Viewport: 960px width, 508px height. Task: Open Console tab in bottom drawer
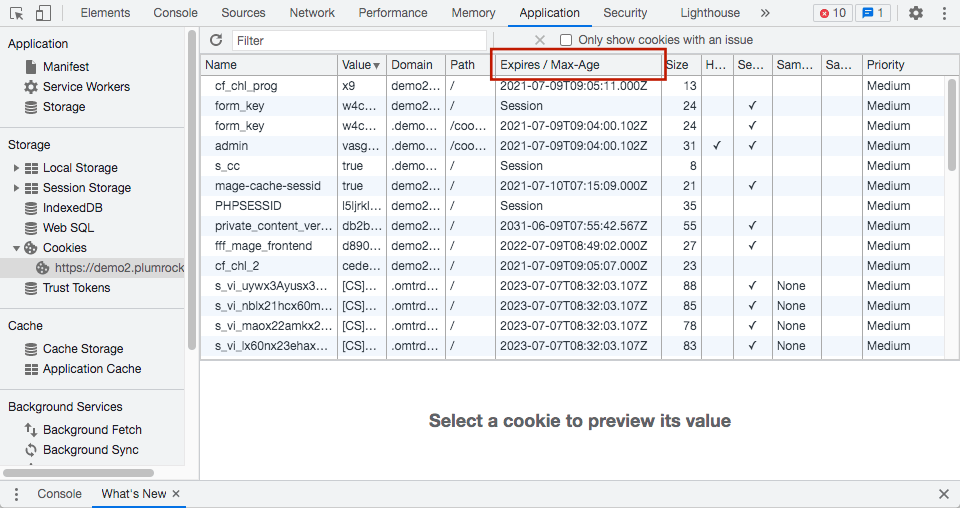(59, 494)
